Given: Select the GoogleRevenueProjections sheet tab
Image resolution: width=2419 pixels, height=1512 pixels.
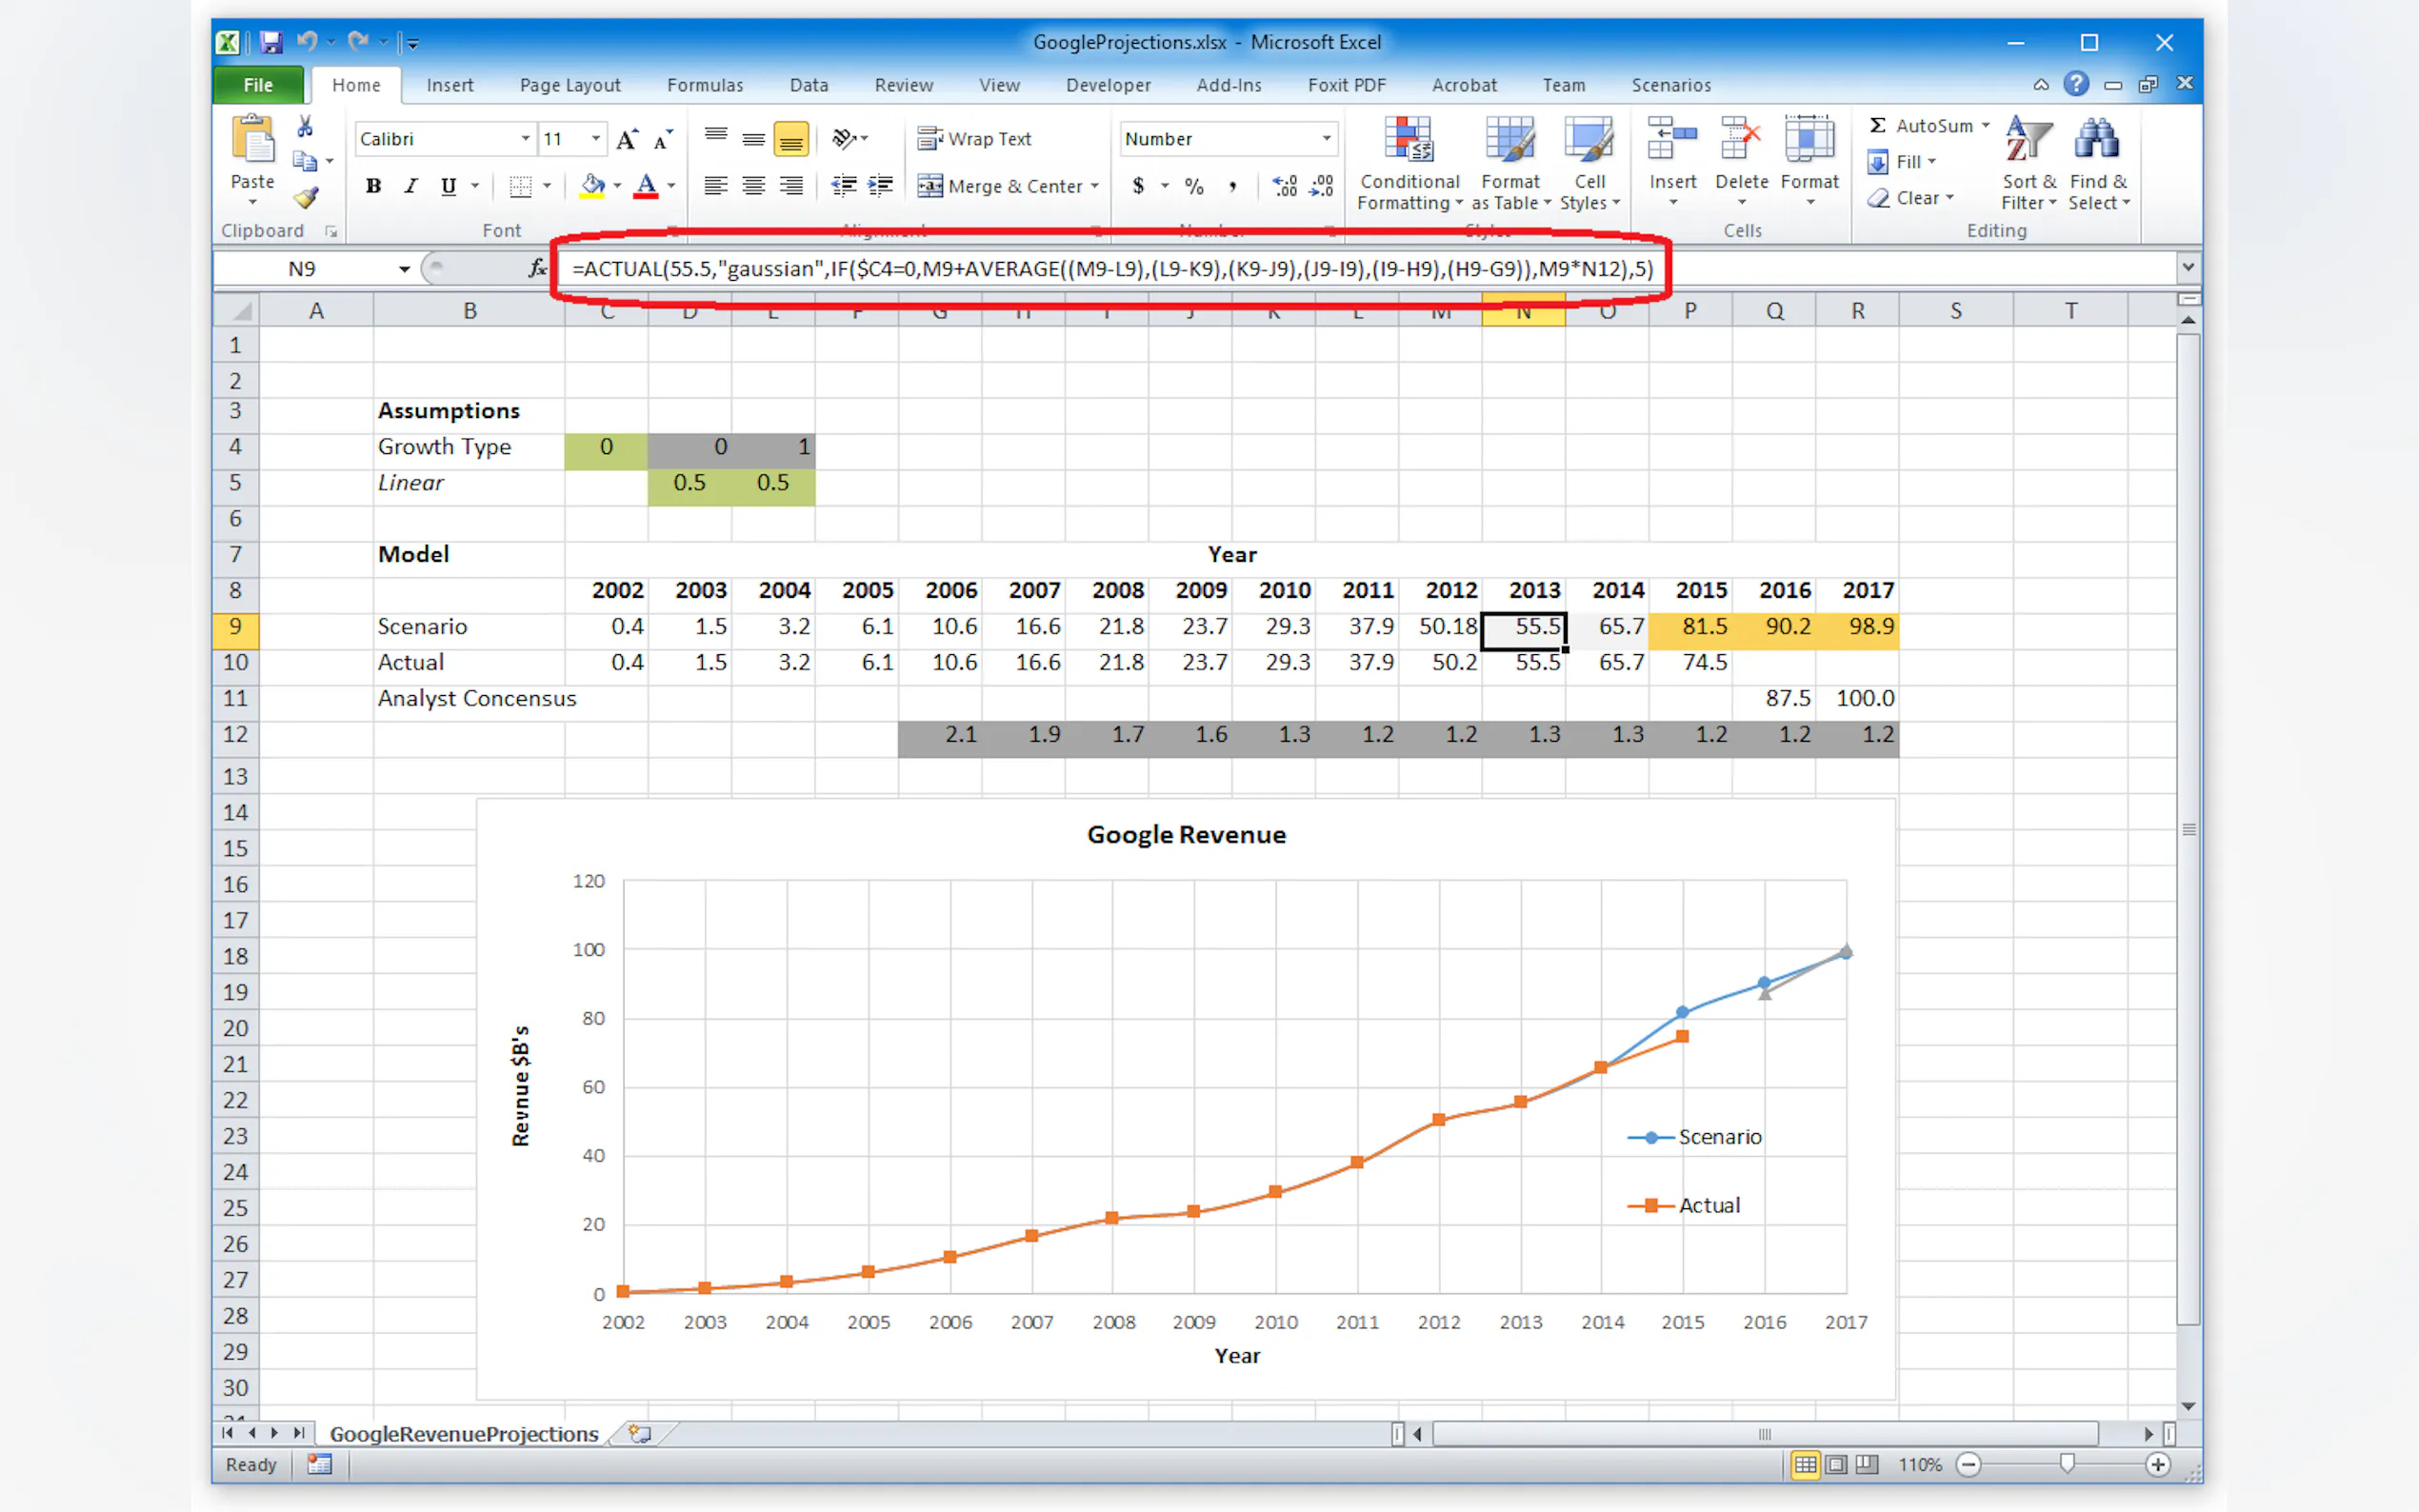Looking at the screenshot, I should tap(464, 1433).
